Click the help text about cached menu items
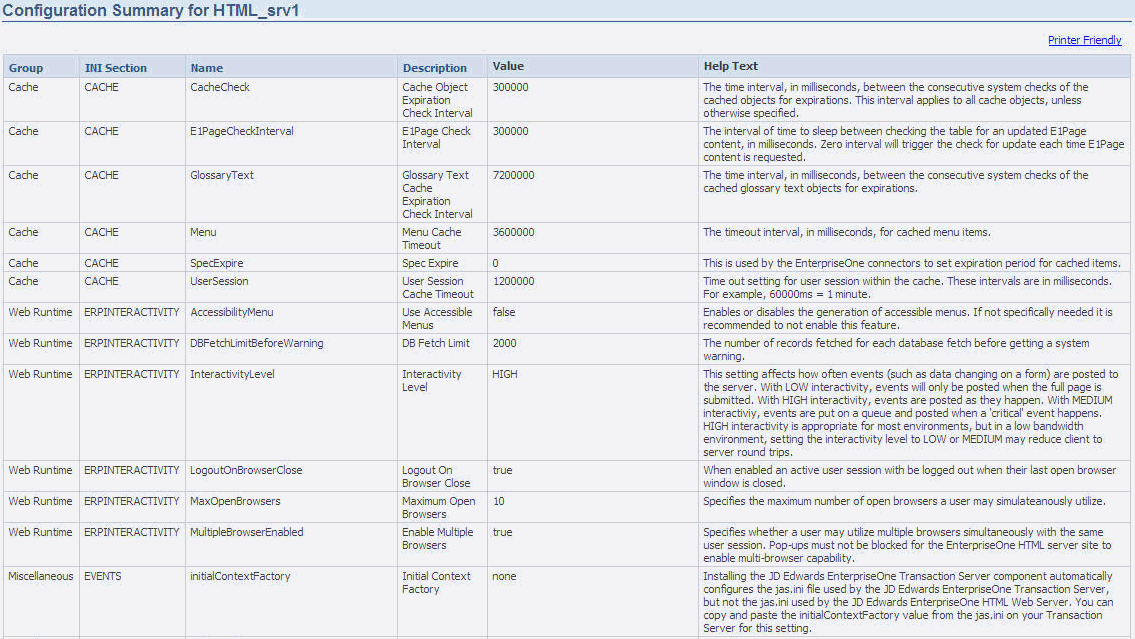This screenshot has width=1135, height=639. point(847,232)
